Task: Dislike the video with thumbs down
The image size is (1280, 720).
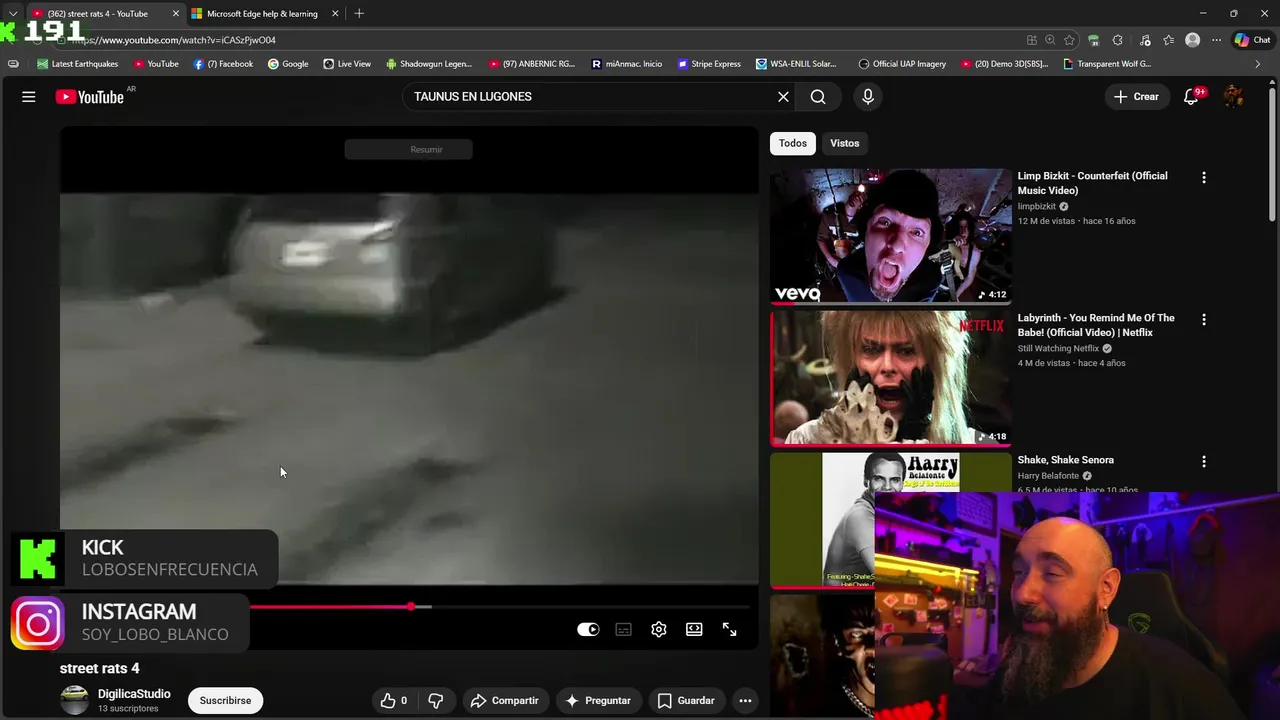Action: [x=435, y=701]
